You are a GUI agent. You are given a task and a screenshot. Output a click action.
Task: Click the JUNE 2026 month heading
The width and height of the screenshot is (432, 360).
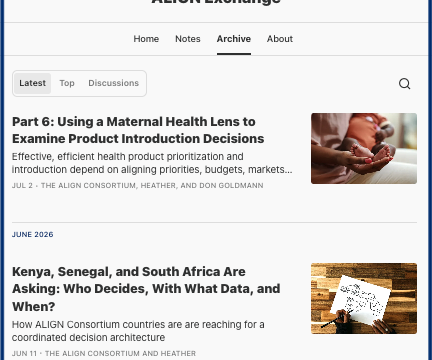coord(33,234)
